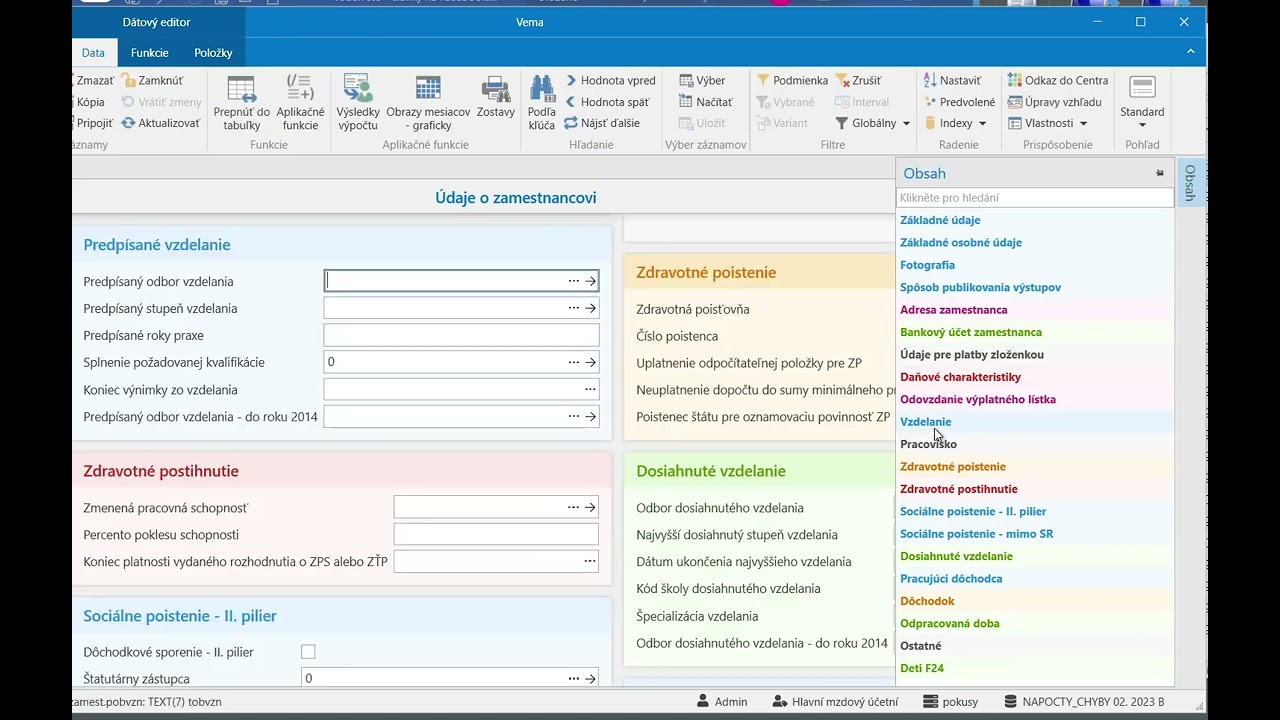The image size is (1280, 720).
Task: Click pokusy database status item
Action: (x=951, y=702)
